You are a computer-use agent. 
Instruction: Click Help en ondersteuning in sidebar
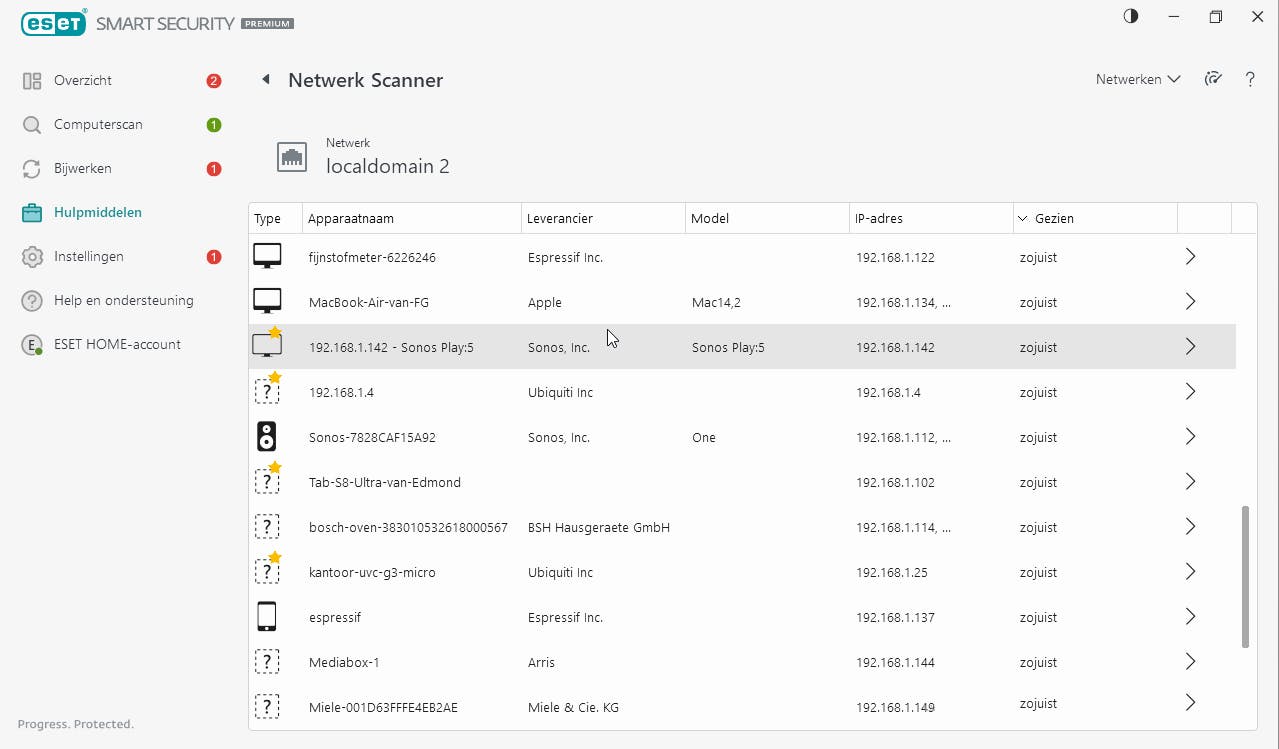pos(123,300)
